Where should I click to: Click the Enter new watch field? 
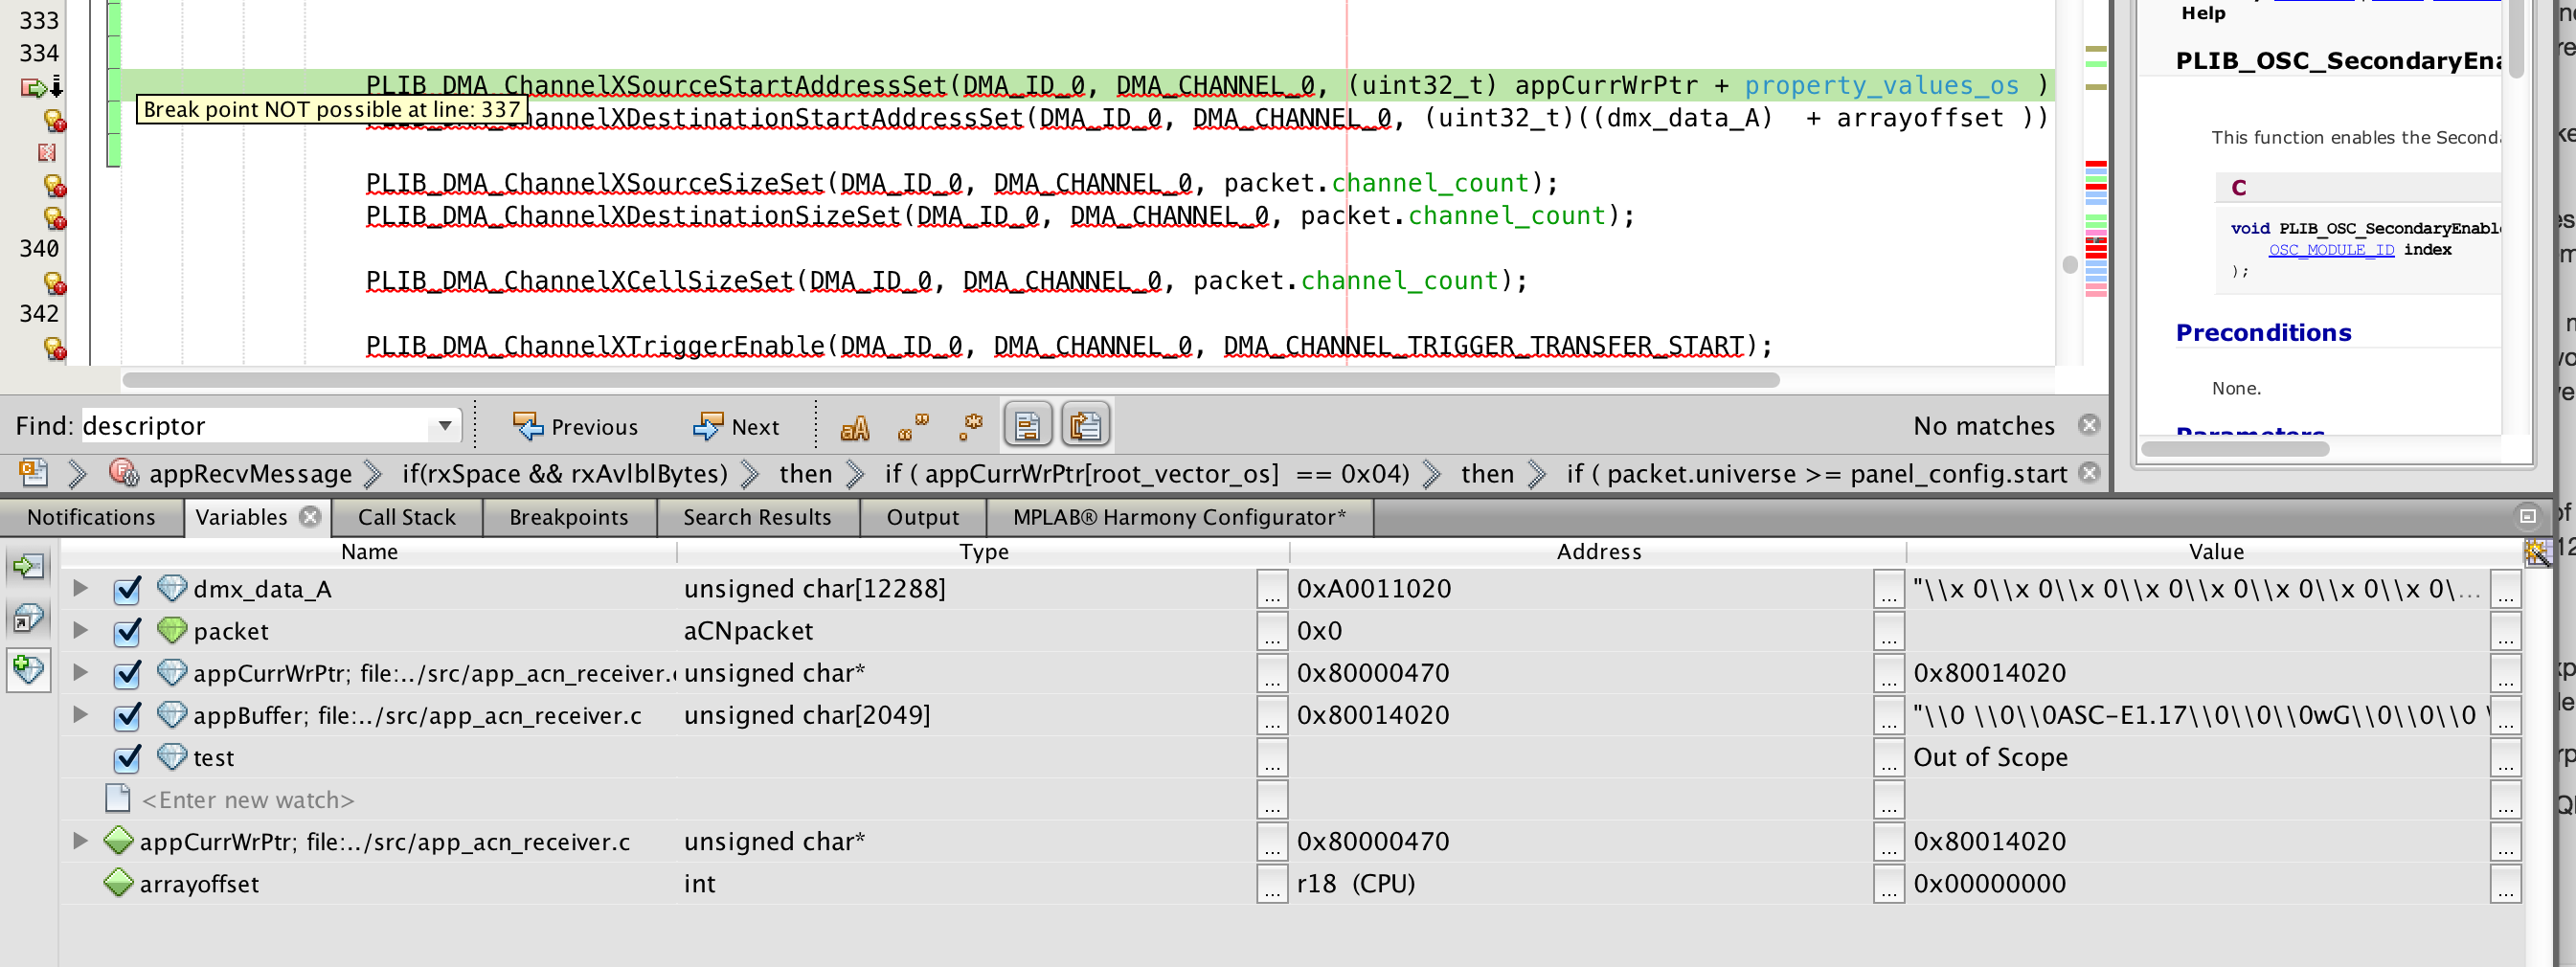point(247,800)
